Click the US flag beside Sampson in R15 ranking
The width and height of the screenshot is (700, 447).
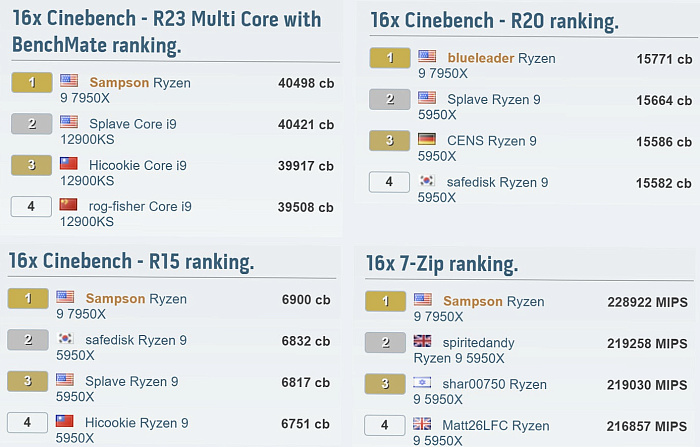(65, 297)
